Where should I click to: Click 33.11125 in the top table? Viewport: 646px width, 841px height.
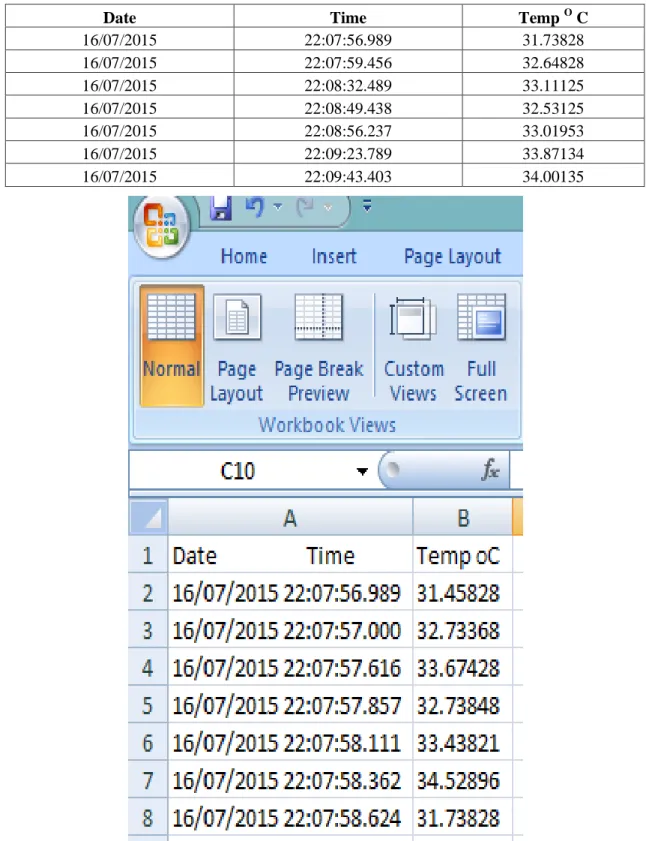point(553,85)
